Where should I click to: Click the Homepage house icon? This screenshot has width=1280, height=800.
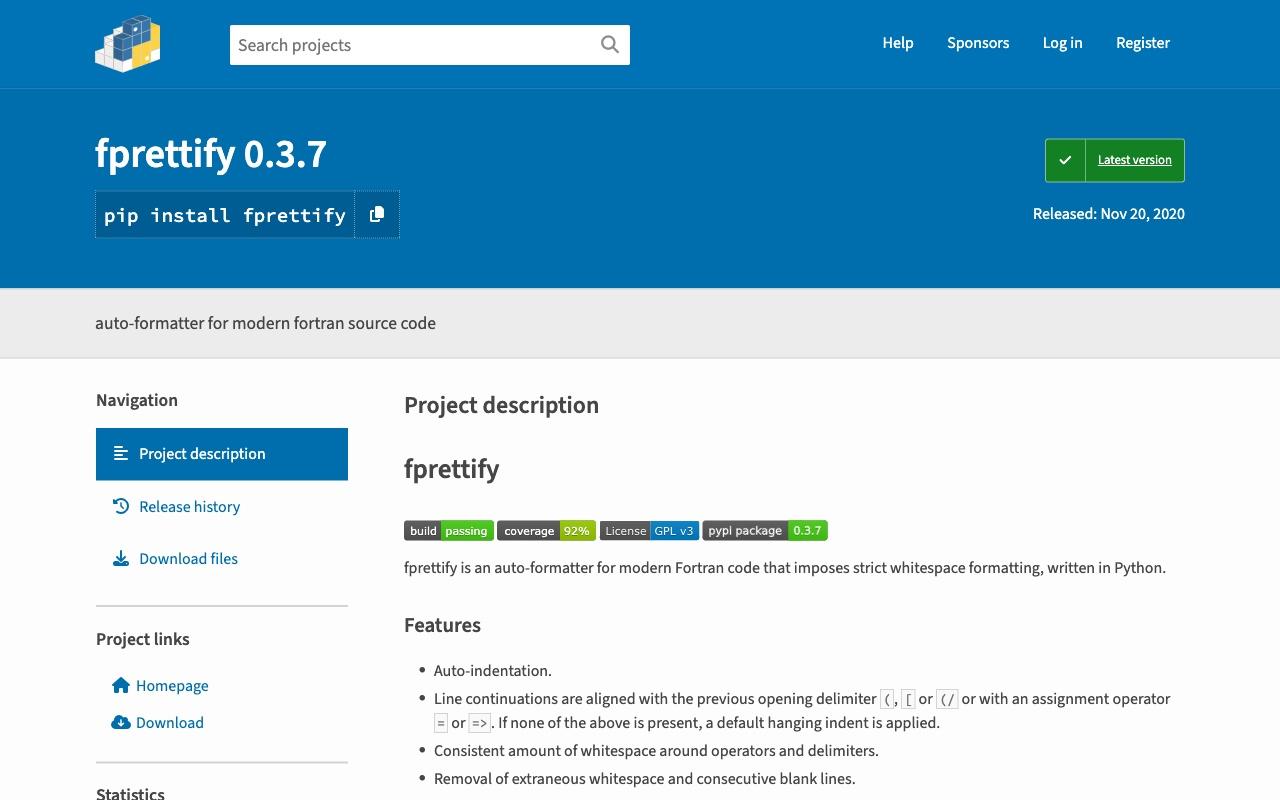click(x=121, y=685)
